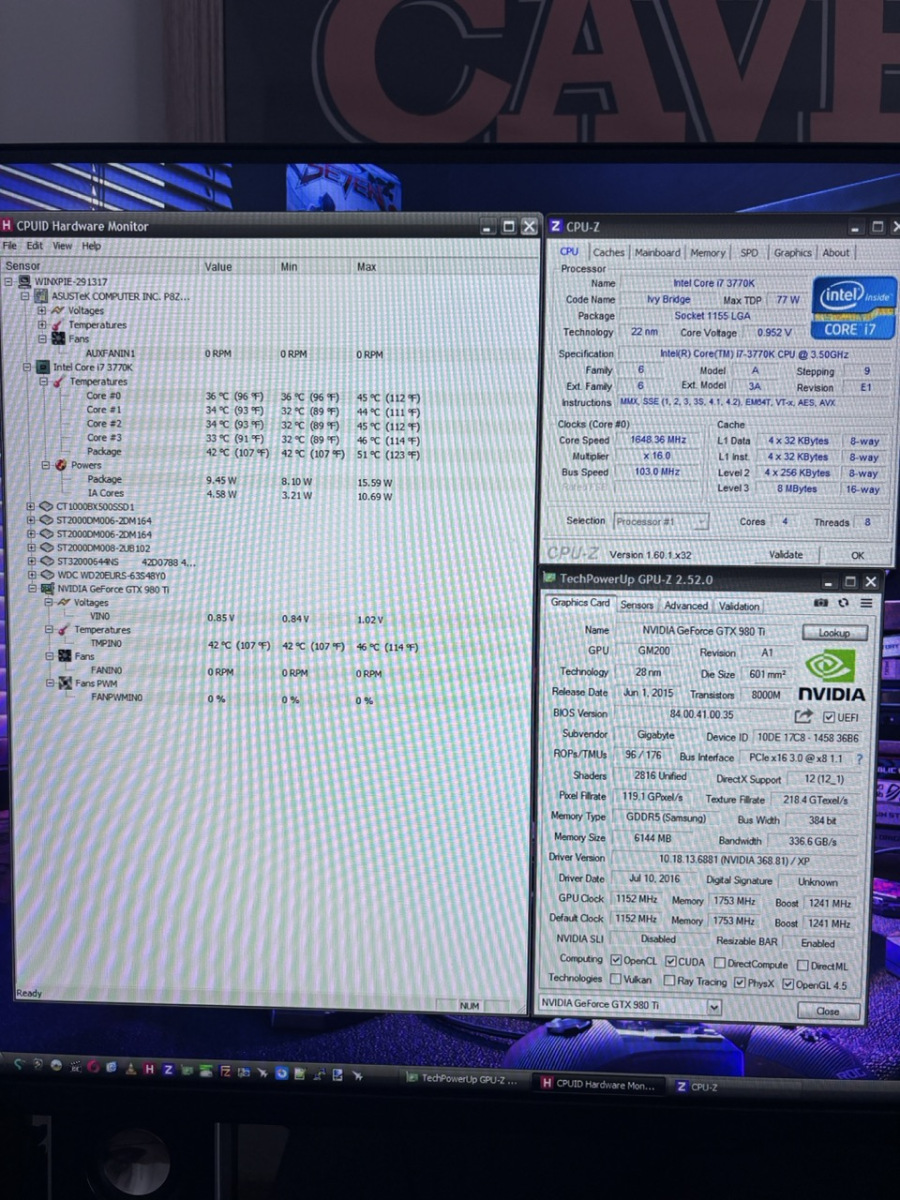Switch to the Sensors tab in GPU-Z

click(x=636, y=605)
